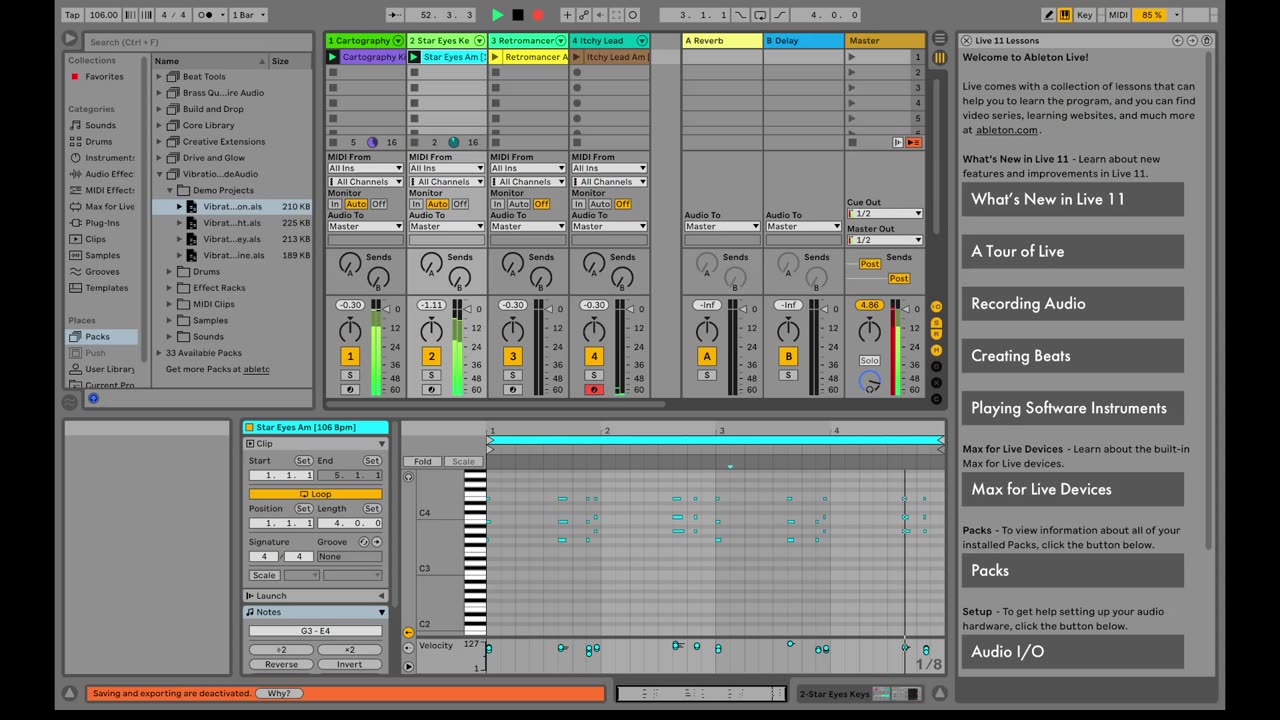Image resolution: width=1280 pixels, height=720 pixels.
Task: Open A Tour of Live lesson
Action: [1073, 251]
